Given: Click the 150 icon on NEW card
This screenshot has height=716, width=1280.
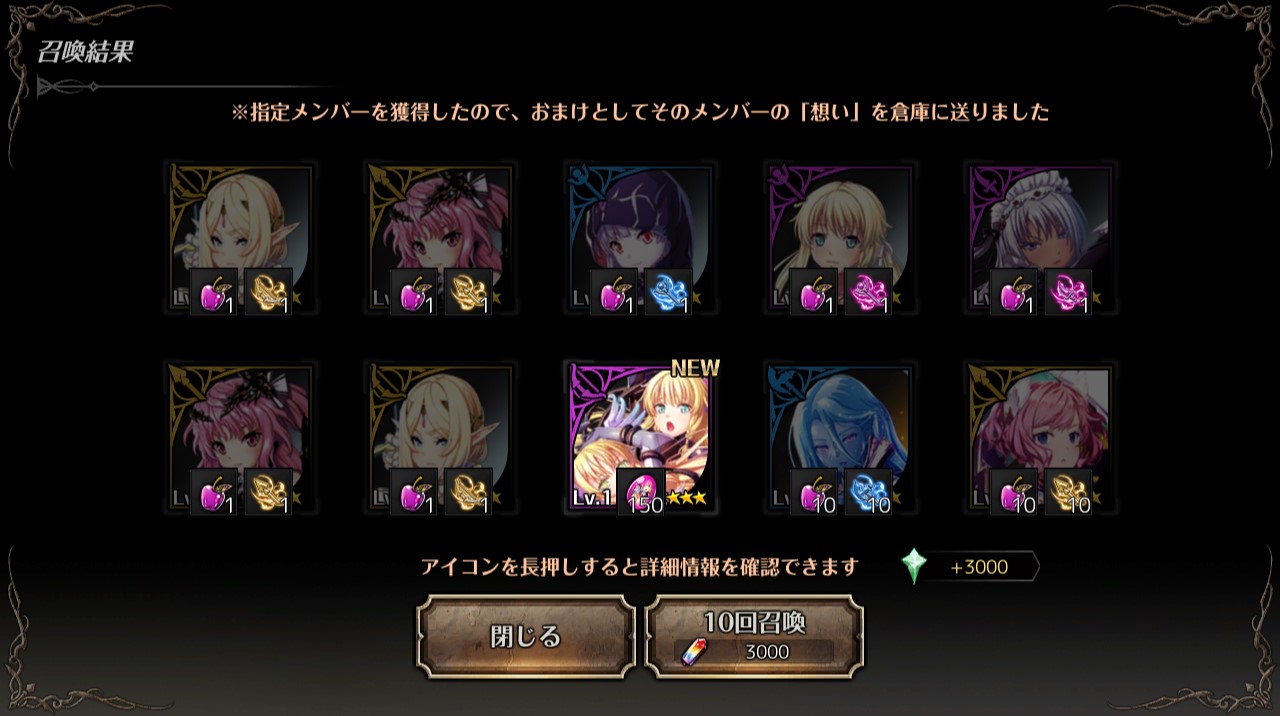Looking at the screenshot, I should (x=641, y=492).
